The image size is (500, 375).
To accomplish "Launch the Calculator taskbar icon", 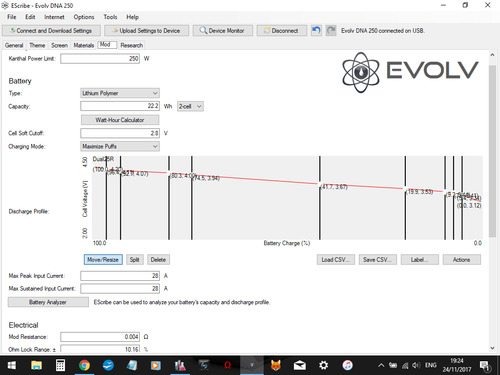I will (60, 365).
